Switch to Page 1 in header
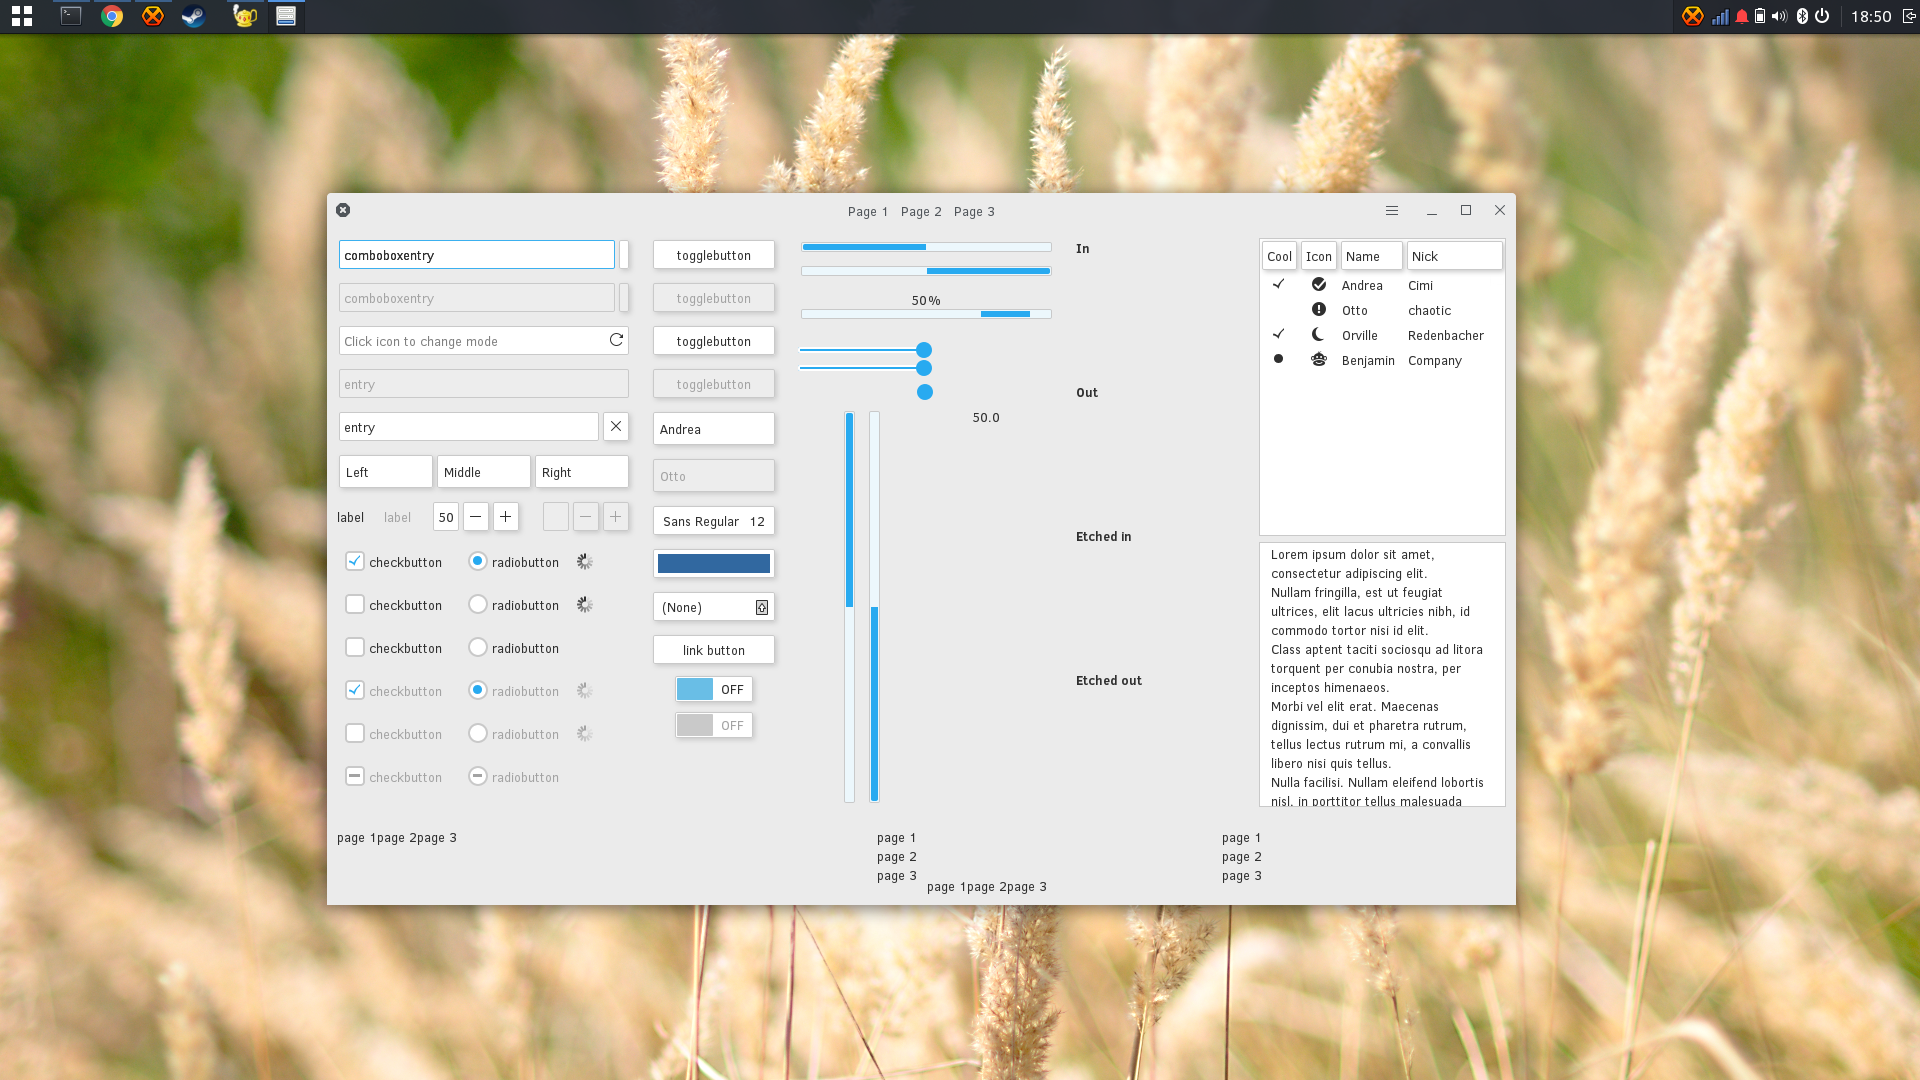This screenshot has width=1920, height=1080. pyautogui.click(x=867, y=211)
